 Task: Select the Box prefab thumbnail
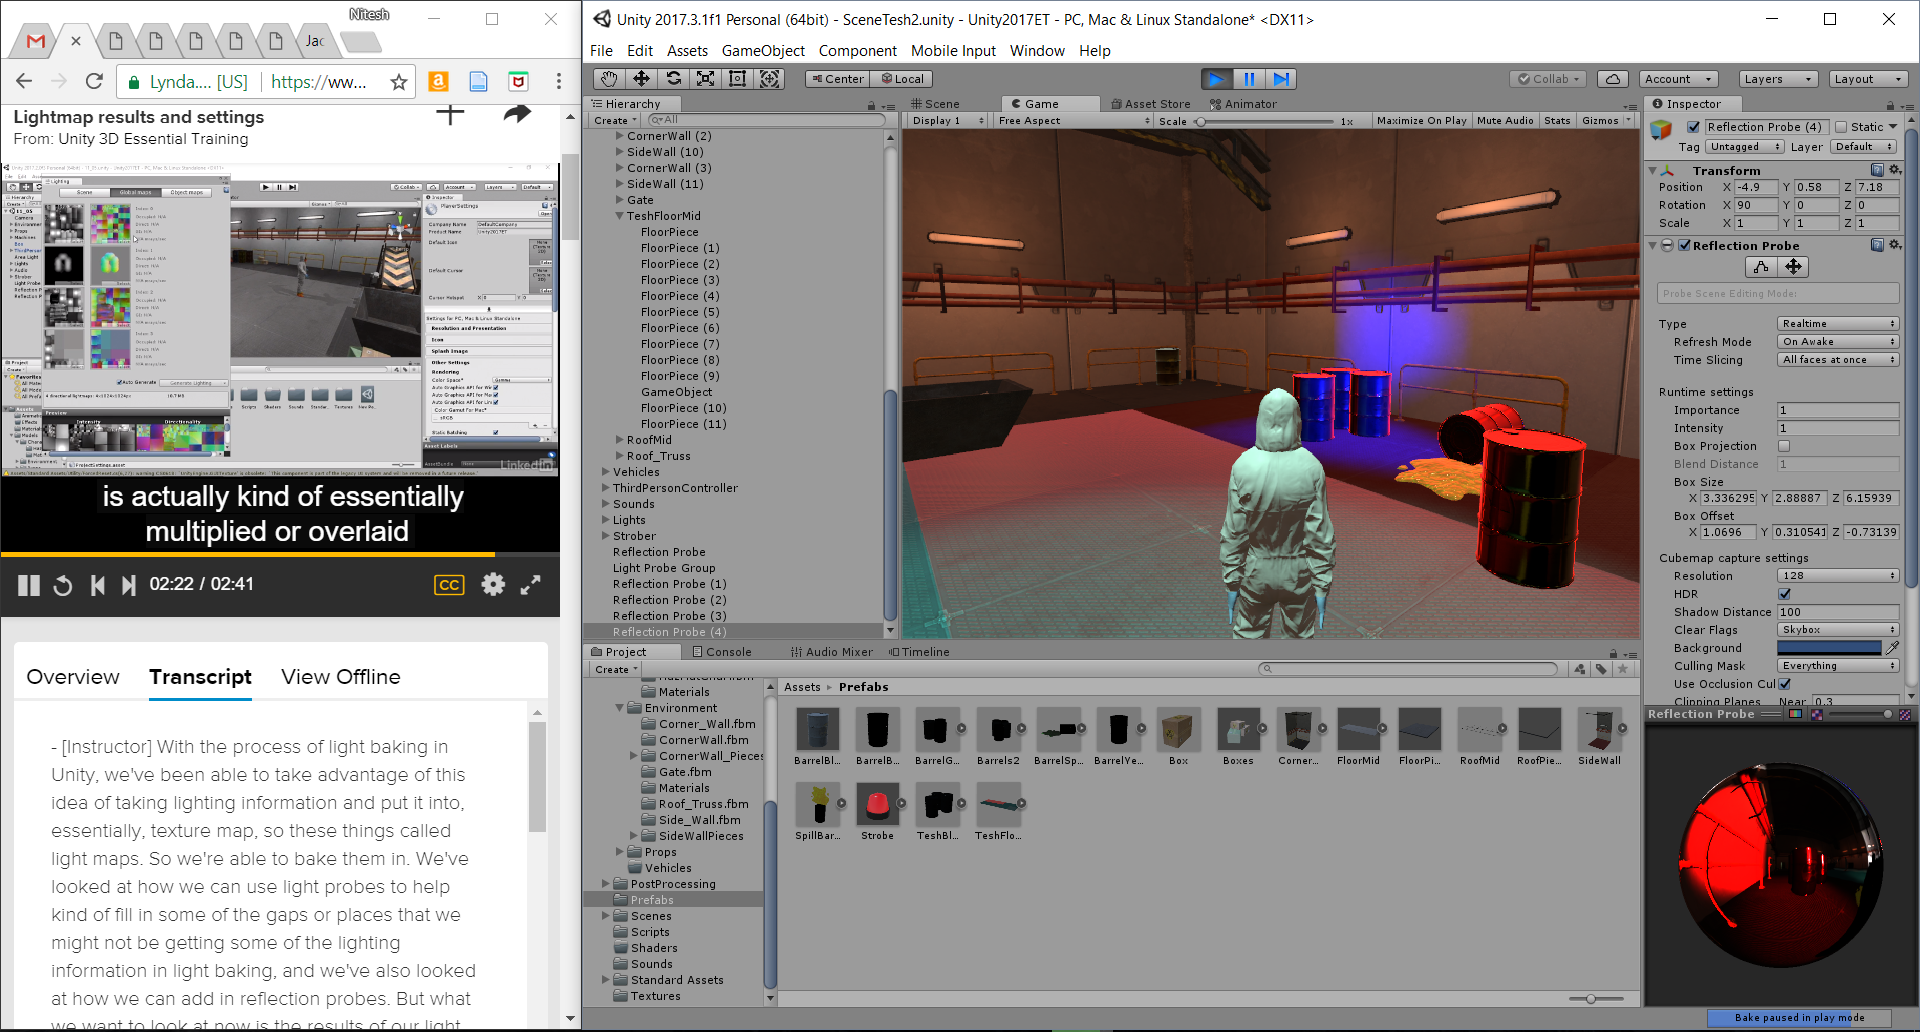pyautogui.click(x=1178, y=730)
